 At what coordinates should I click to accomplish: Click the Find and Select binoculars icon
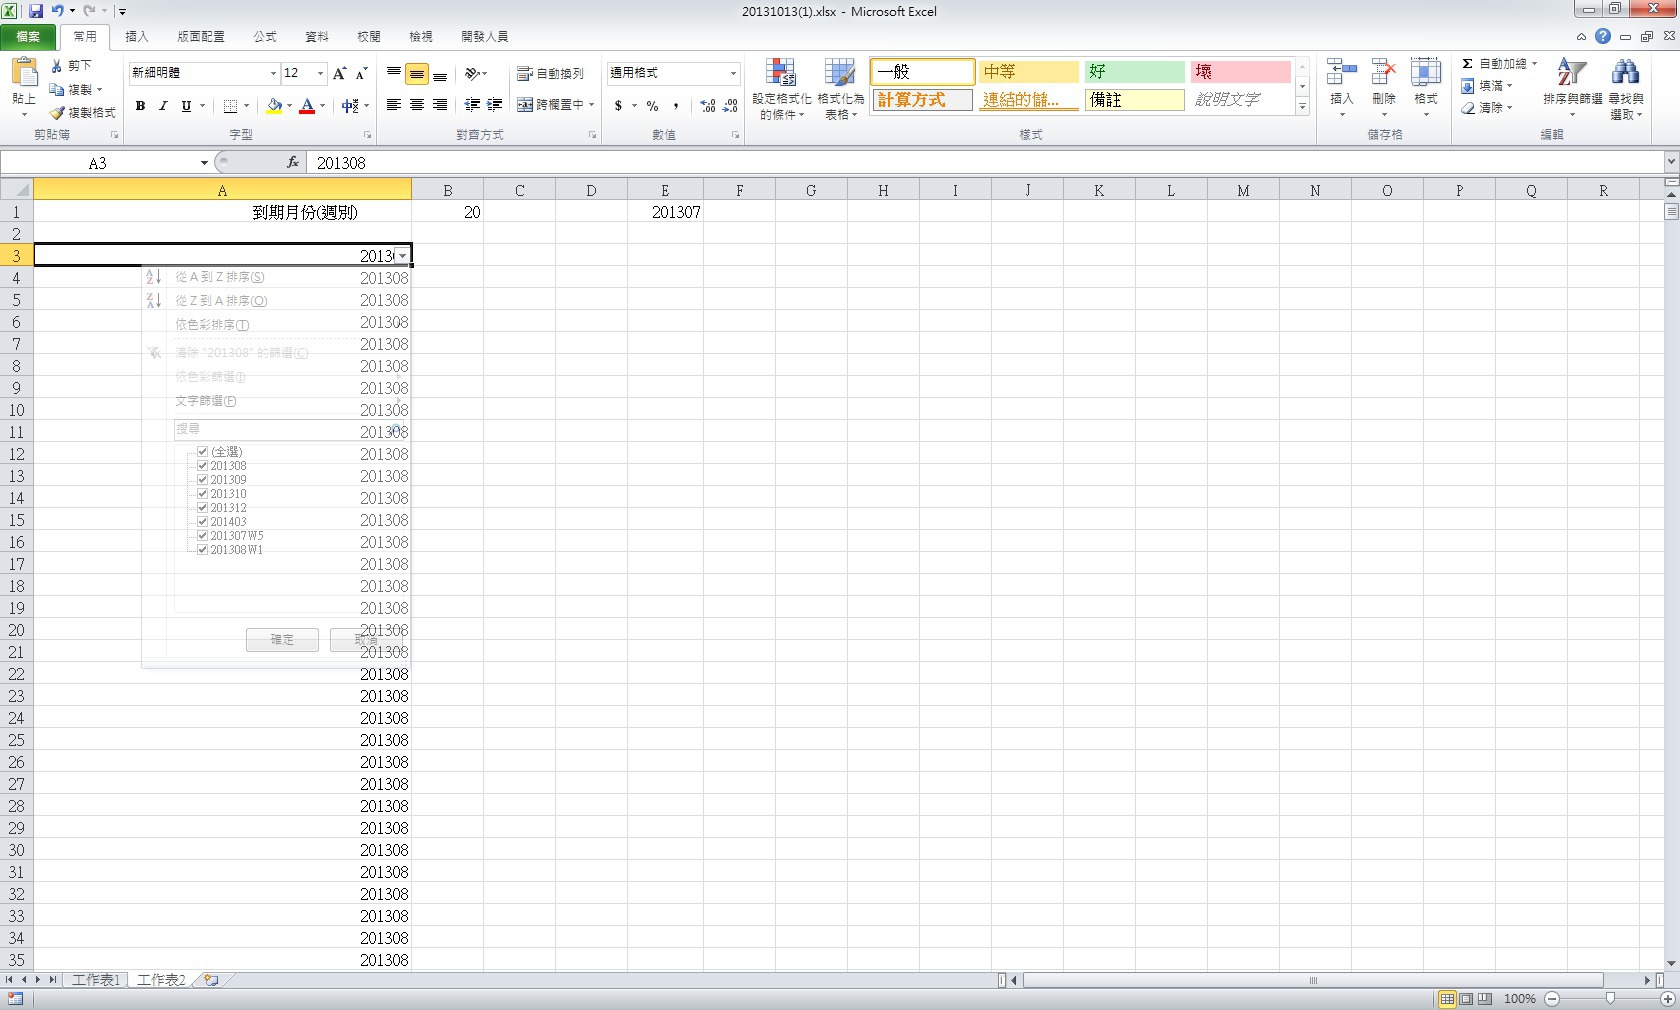pyautogui.click(x=1625, y=74)
